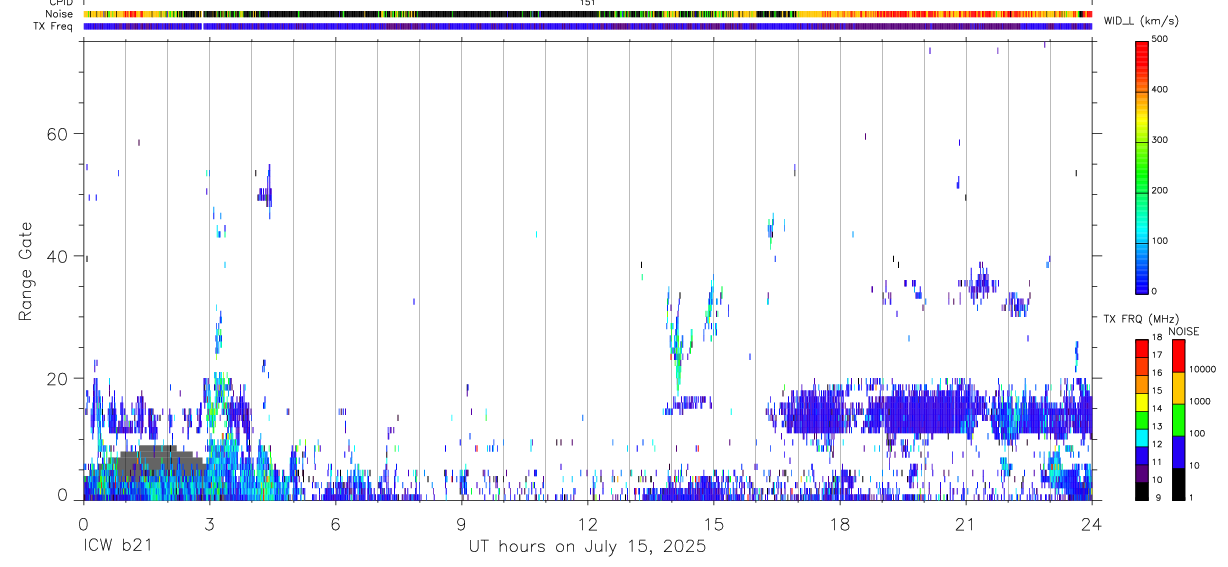Click the '400' tick on width scale
1228x567 pixels.
point(1161,90)
